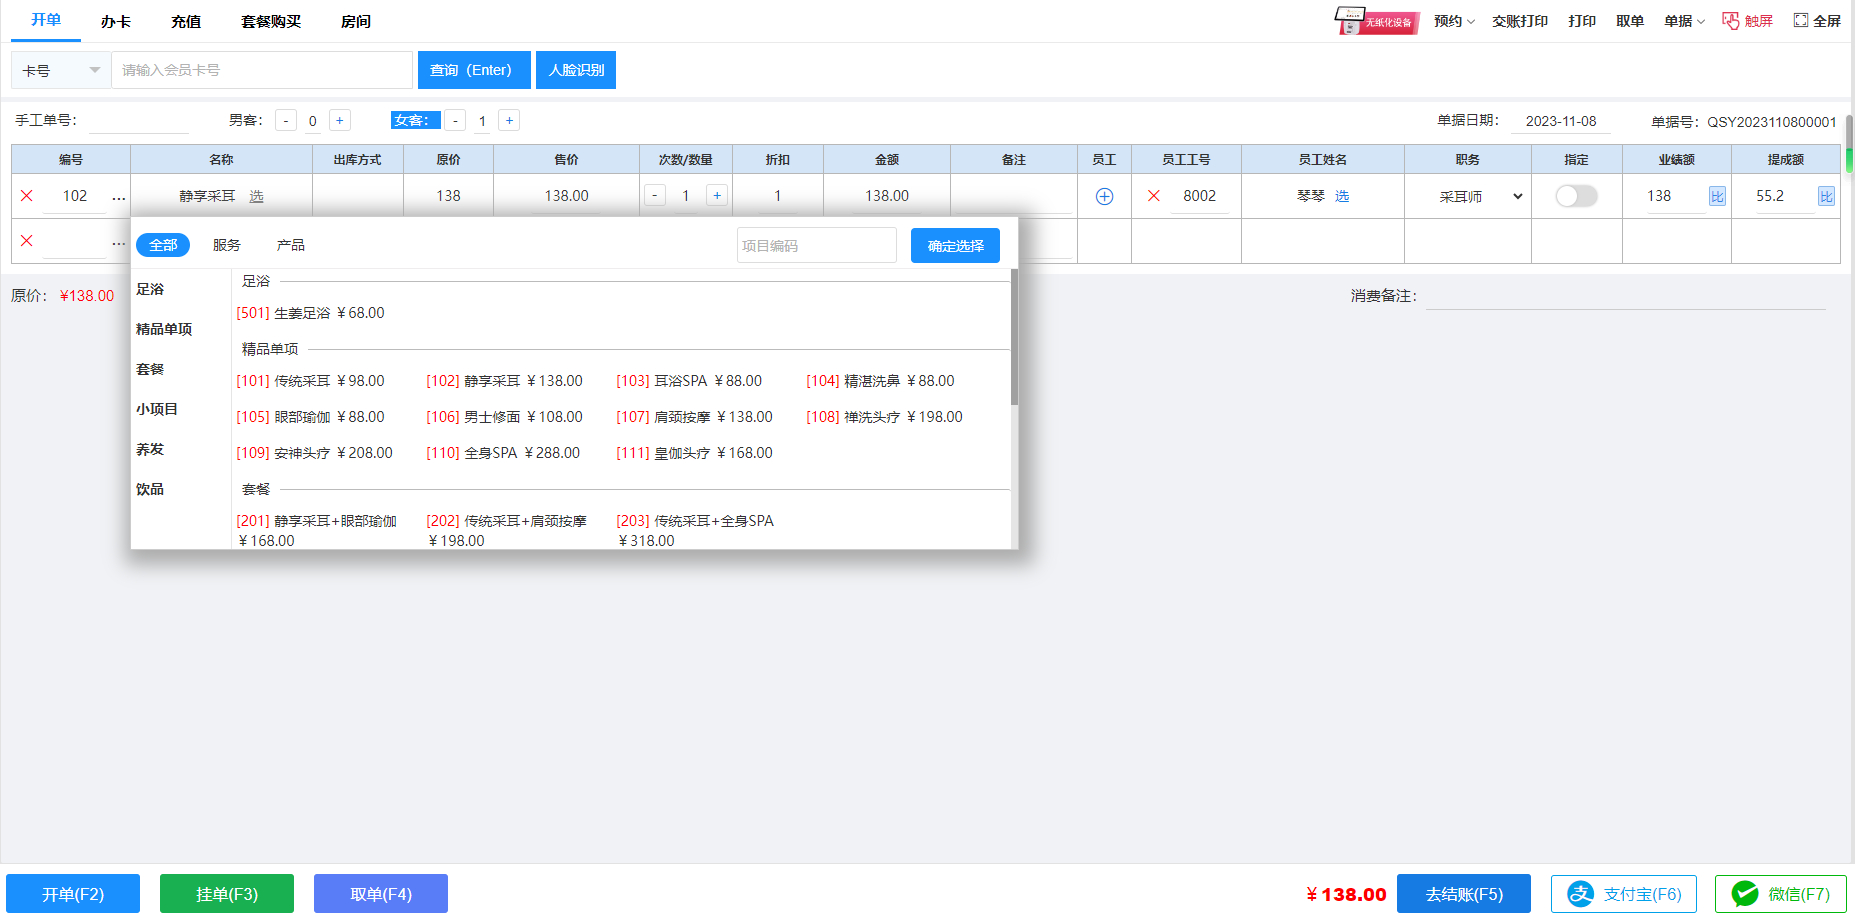The width and height of the screenshot is (1855, 922).
Task: Open item picker ellipsis for row 102
Action: pyautogui.click(x=119, y=197)
